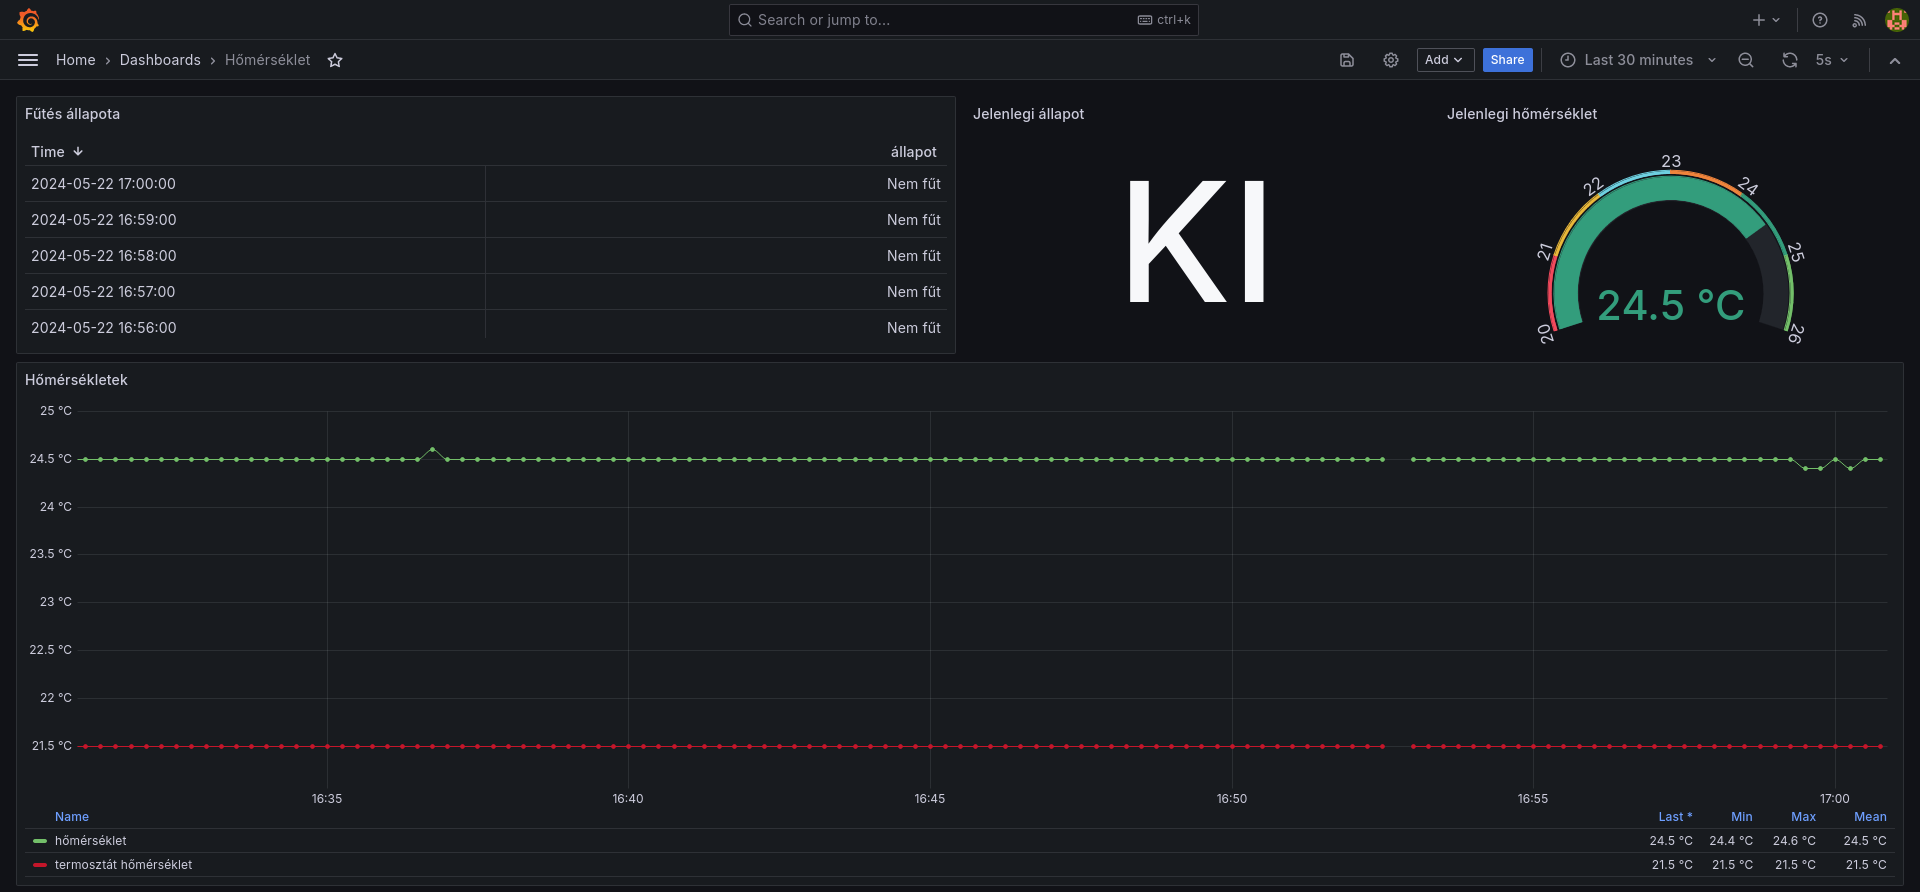Open the user profile avatar
1920x892 pixels.
coord(1897,20)
